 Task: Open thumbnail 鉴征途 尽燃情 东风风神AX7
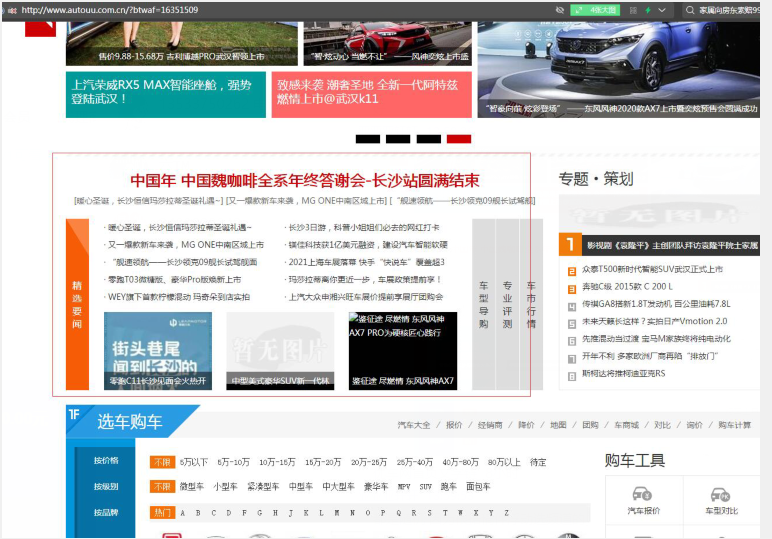pyautogui.click(x=403, y=351)
